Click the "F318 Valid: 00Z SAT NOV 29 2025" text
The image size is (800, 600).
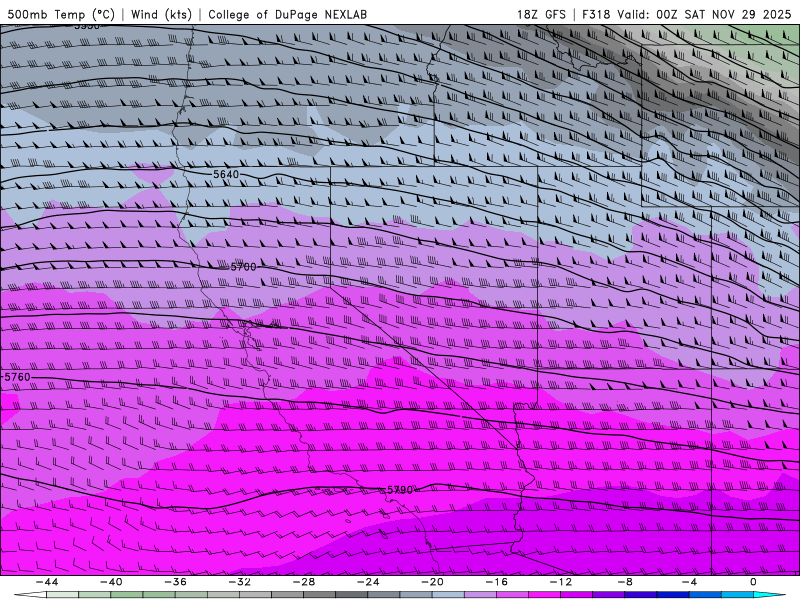[x=687, y=14]
